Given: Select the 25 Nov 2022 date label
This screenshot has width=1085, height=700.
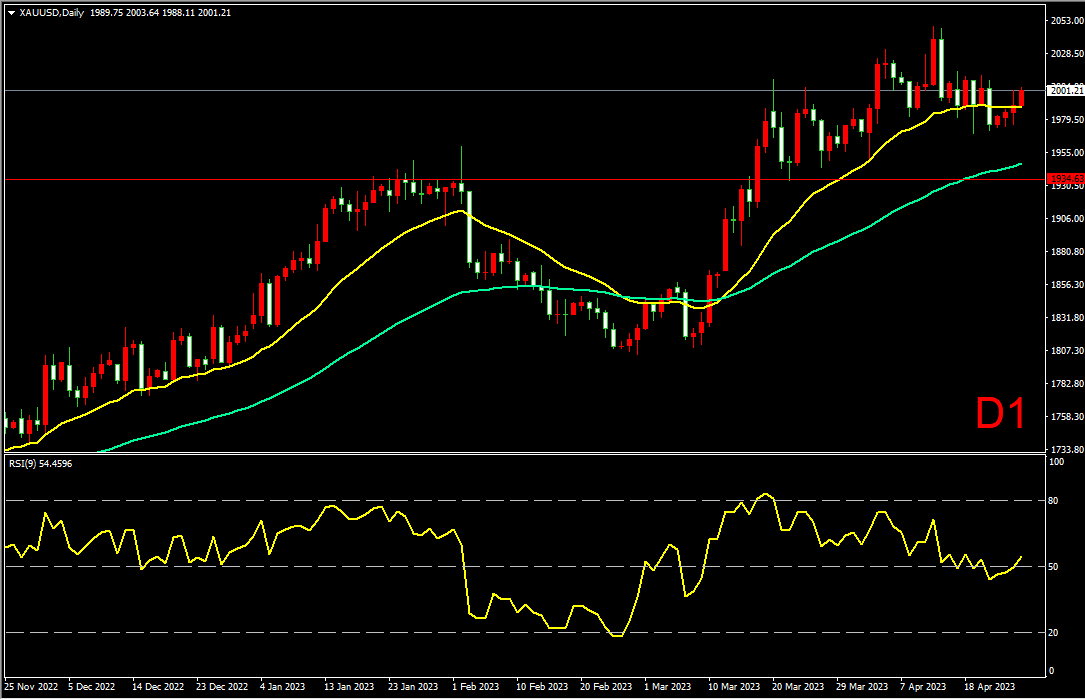Looking at the screenshot, I should (x=31, y=687).
